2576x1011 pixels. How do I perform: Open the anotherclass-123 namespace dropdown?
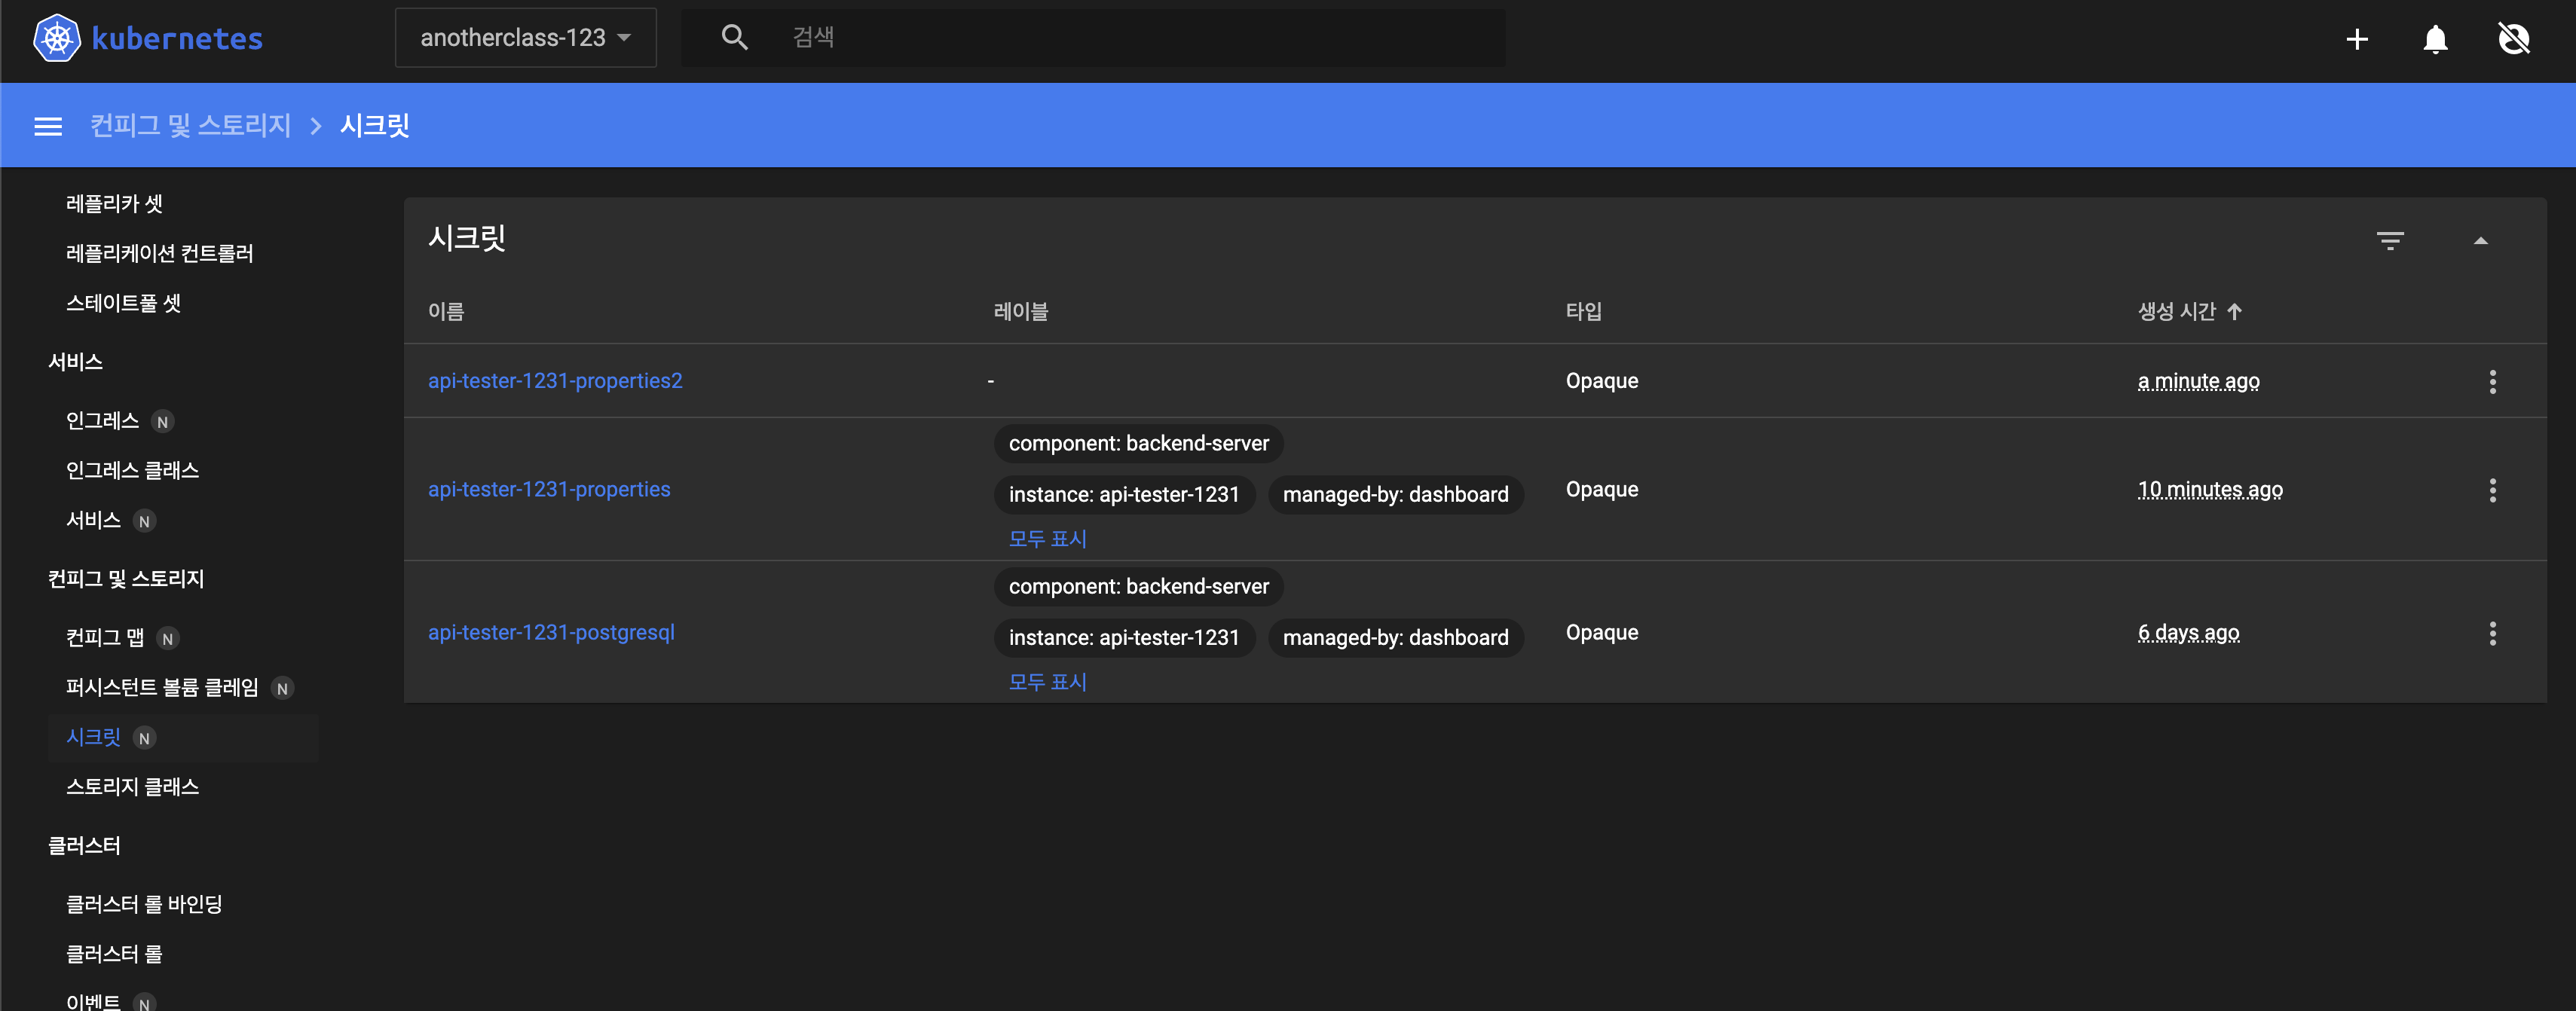point(525,38)
